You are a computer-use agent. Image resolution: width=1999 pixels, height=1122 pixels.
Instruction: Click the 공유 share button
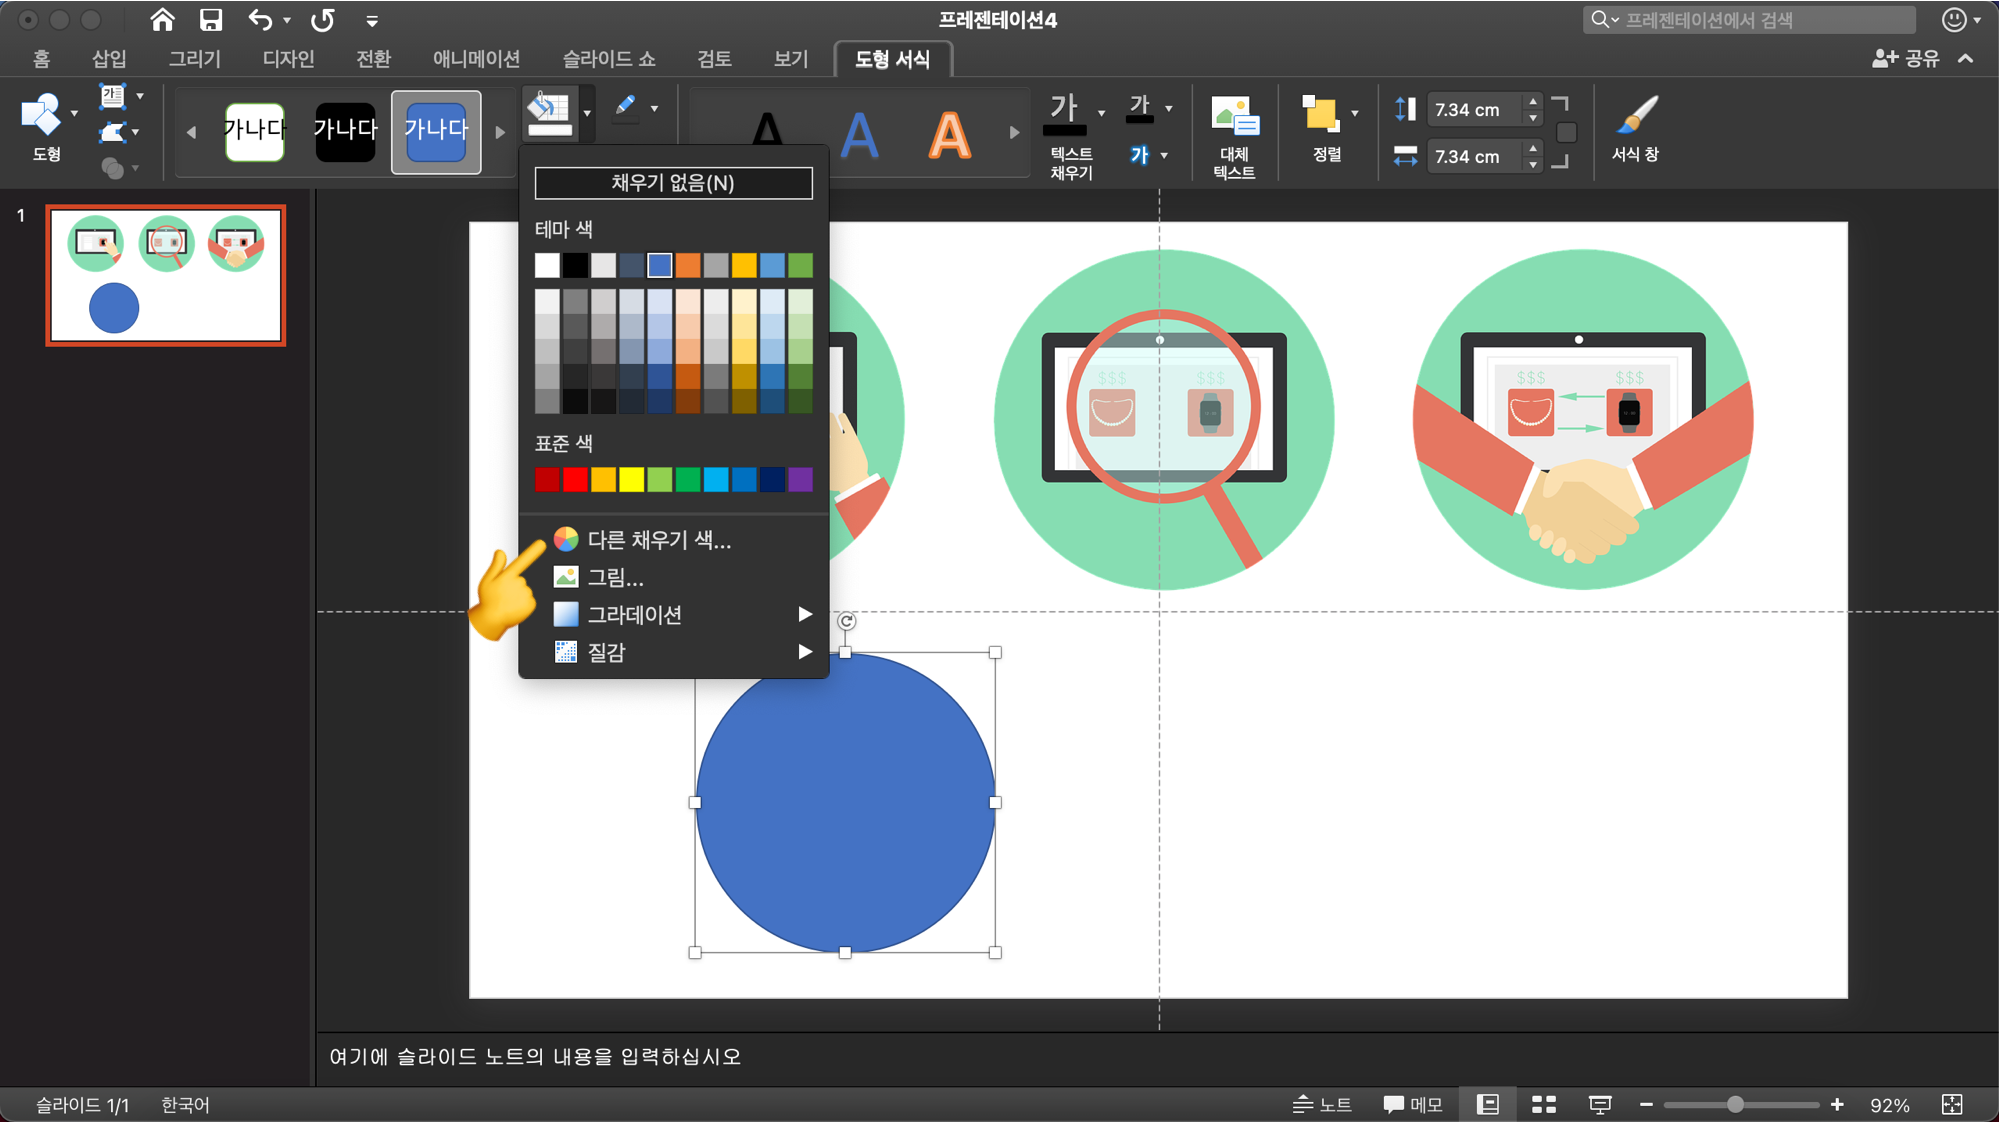(1906, 59)
